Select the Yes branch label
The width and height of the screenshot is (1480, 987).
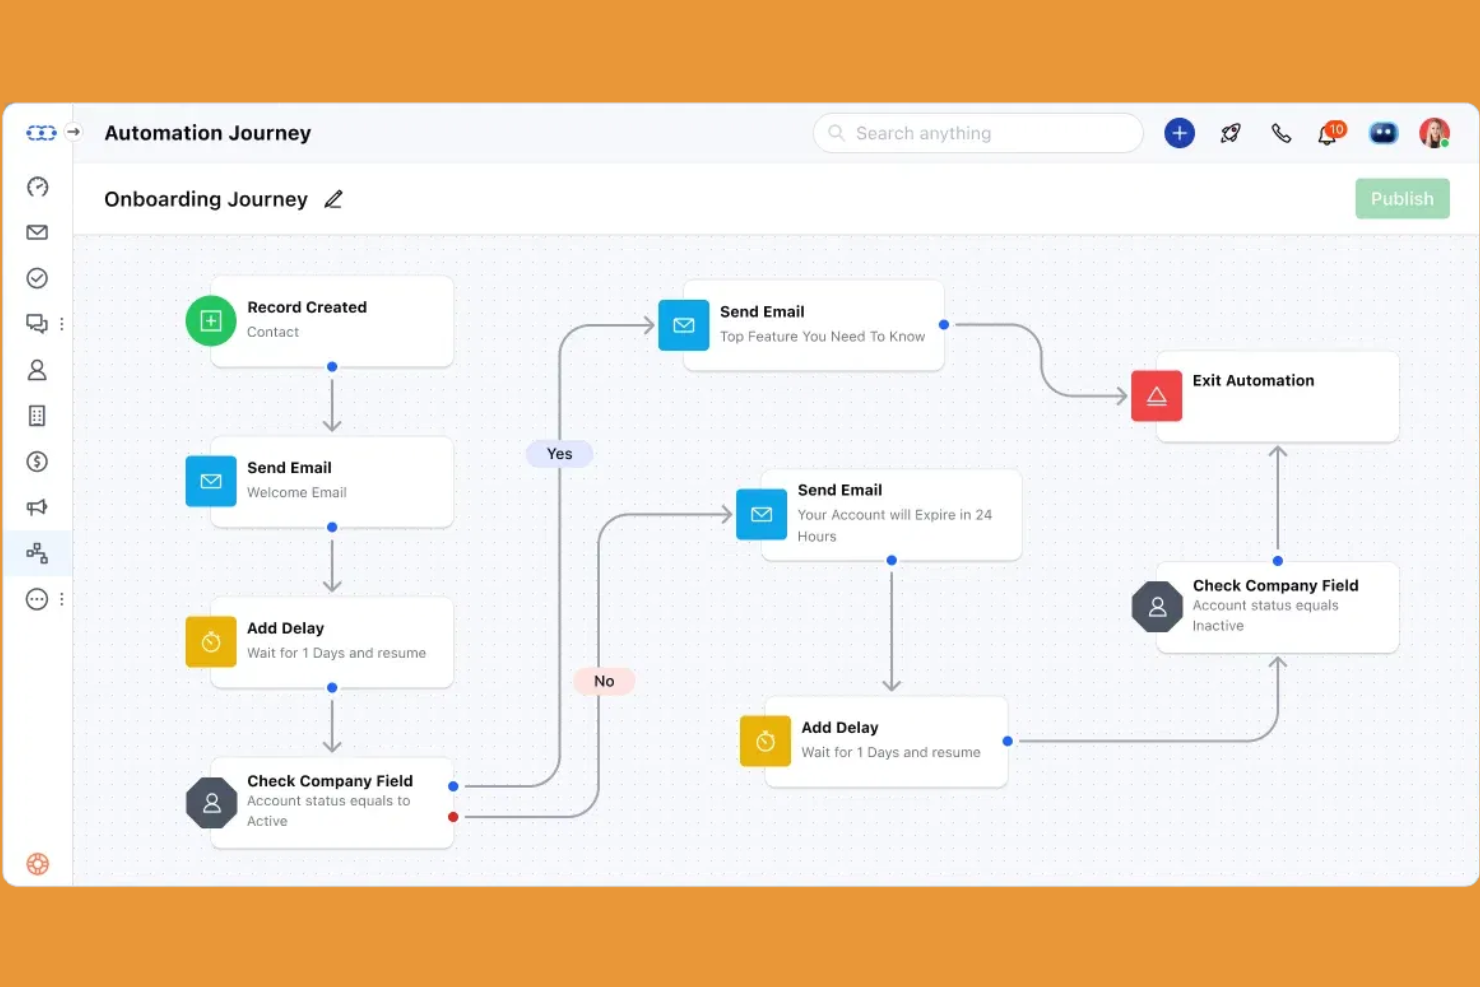(559, 453)
